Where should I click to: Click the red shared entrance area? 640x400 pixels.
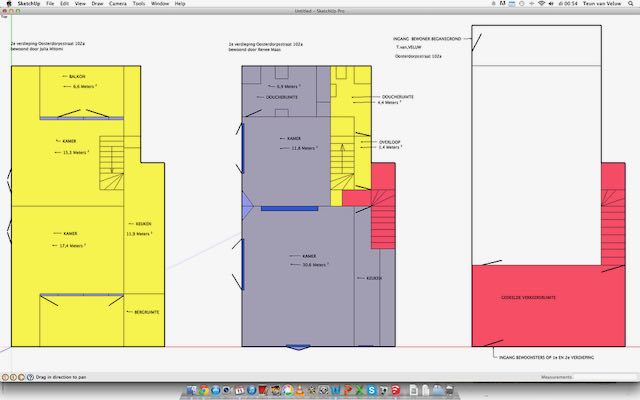(x=548, y=305)
